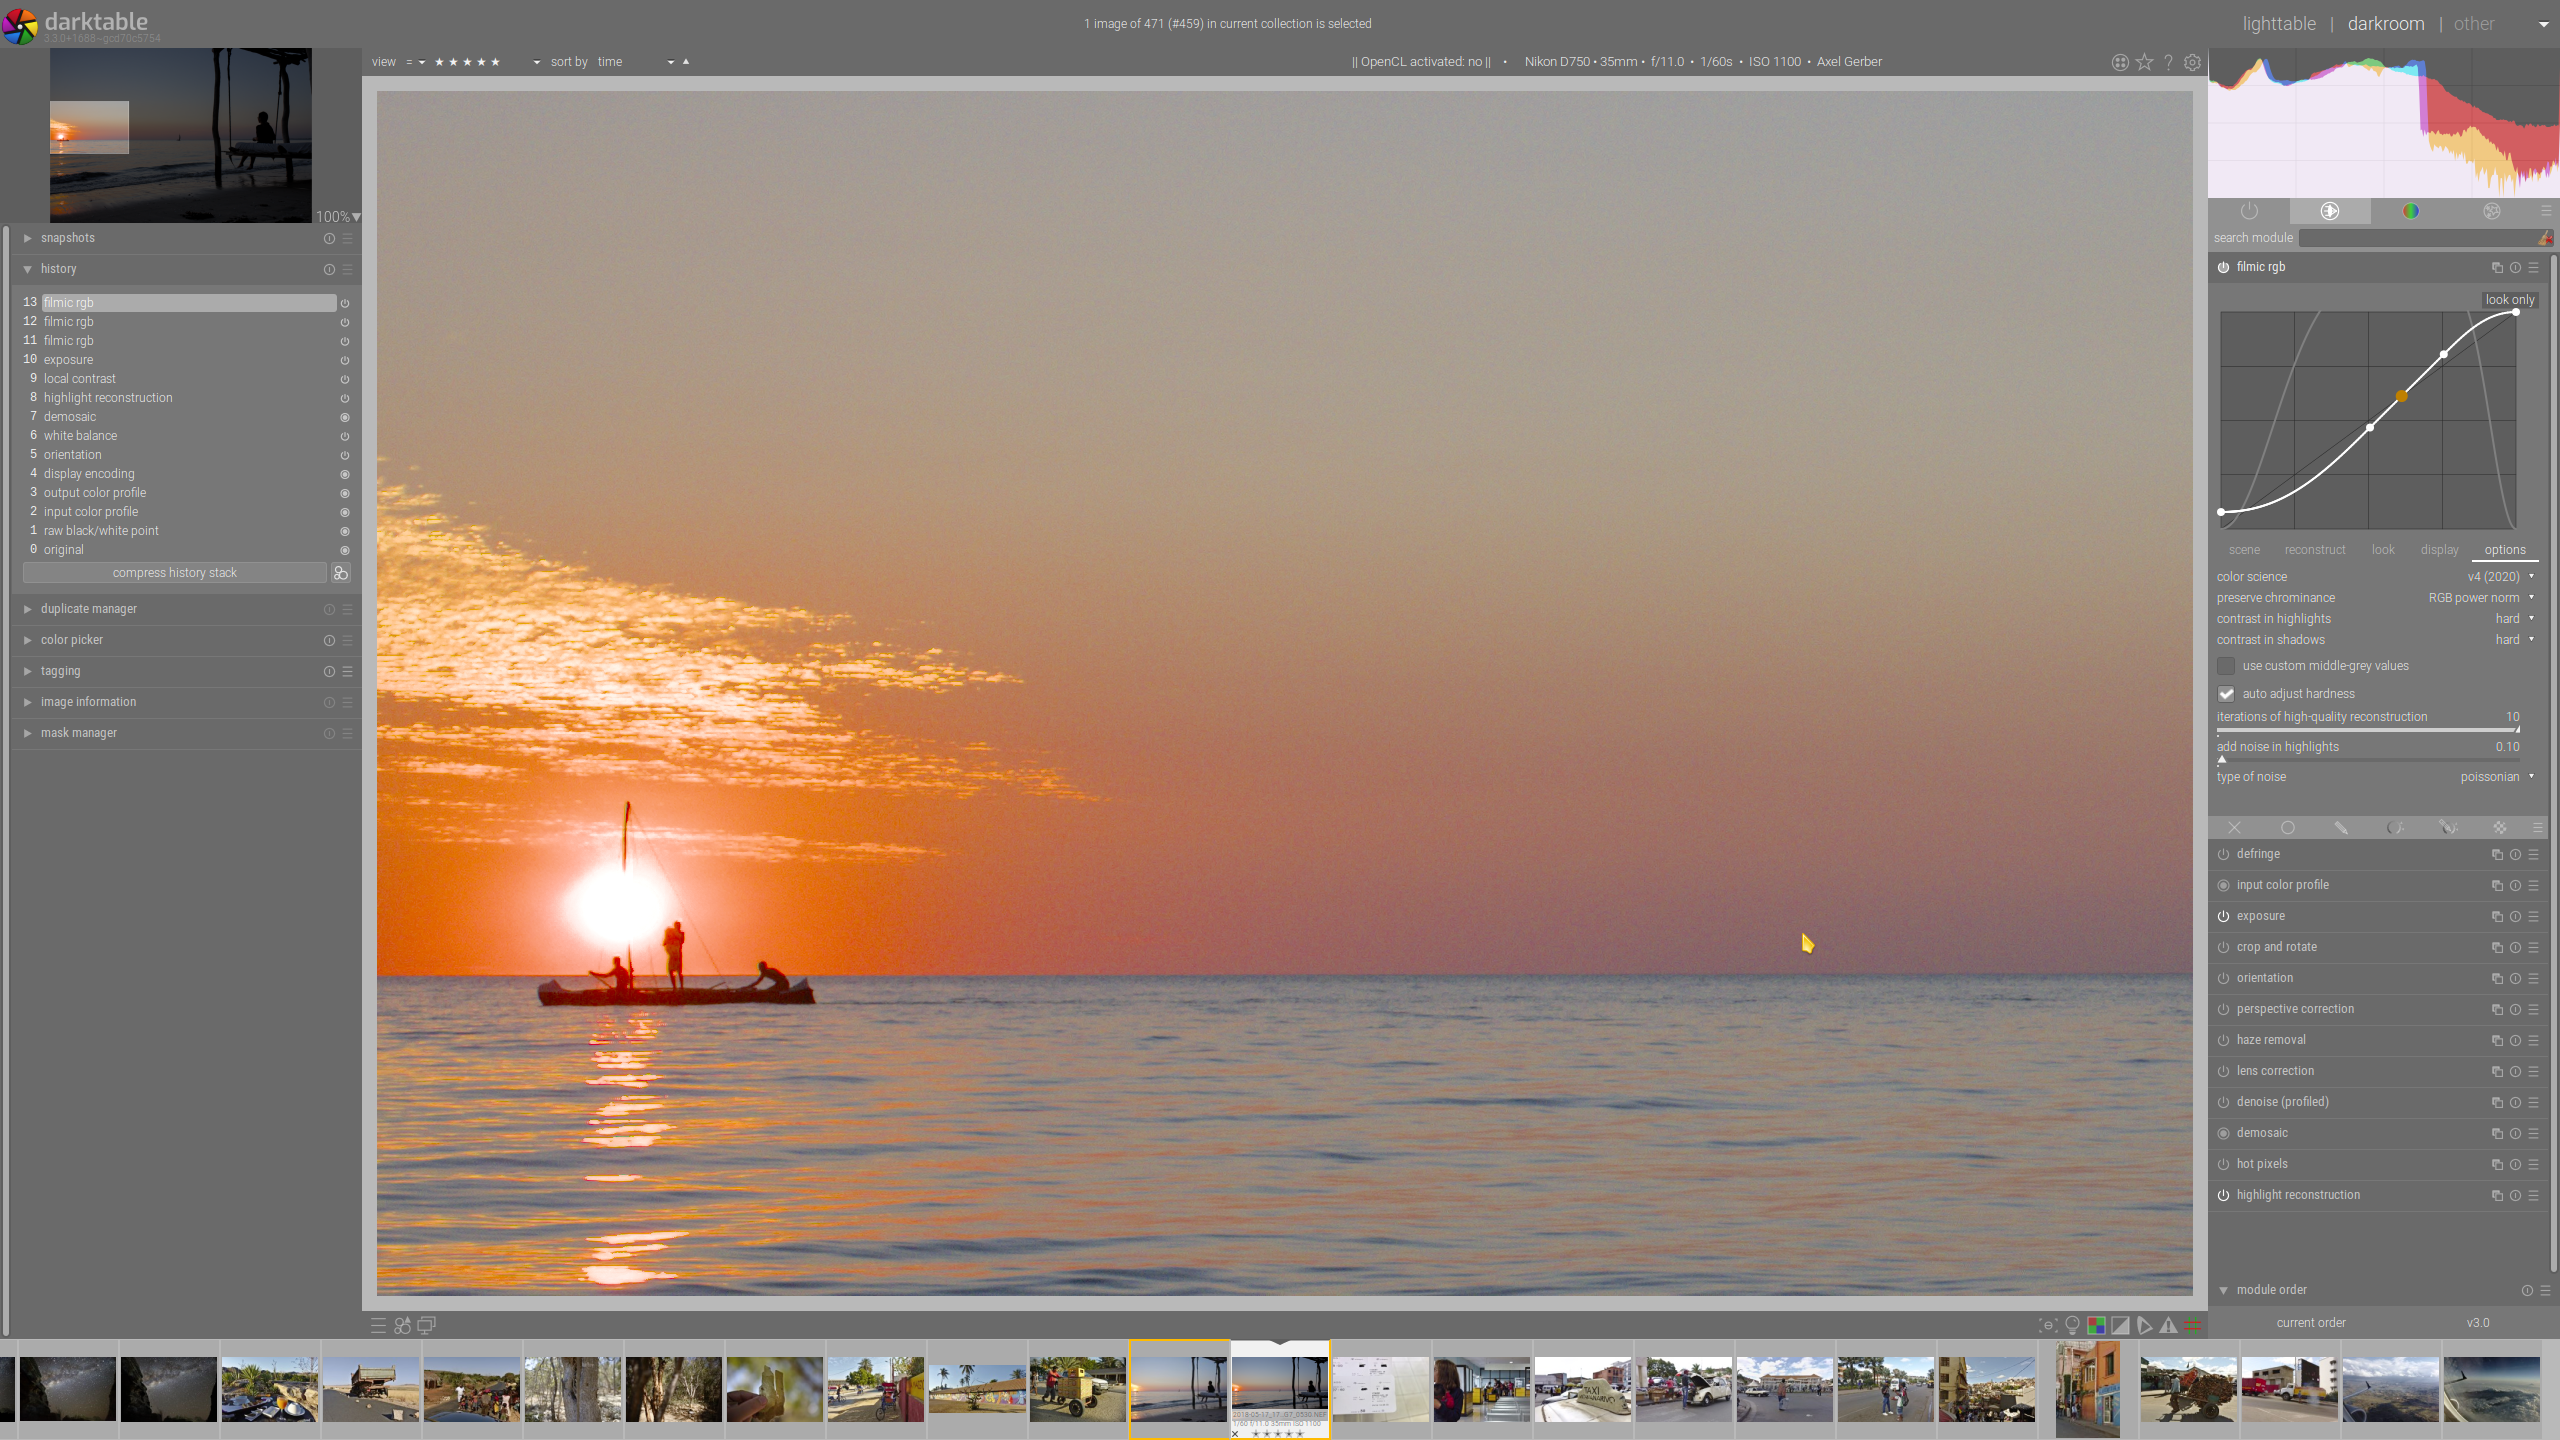Expand the color picker panel
This screenshot has height=1440, width=2560.
(28, 640)
